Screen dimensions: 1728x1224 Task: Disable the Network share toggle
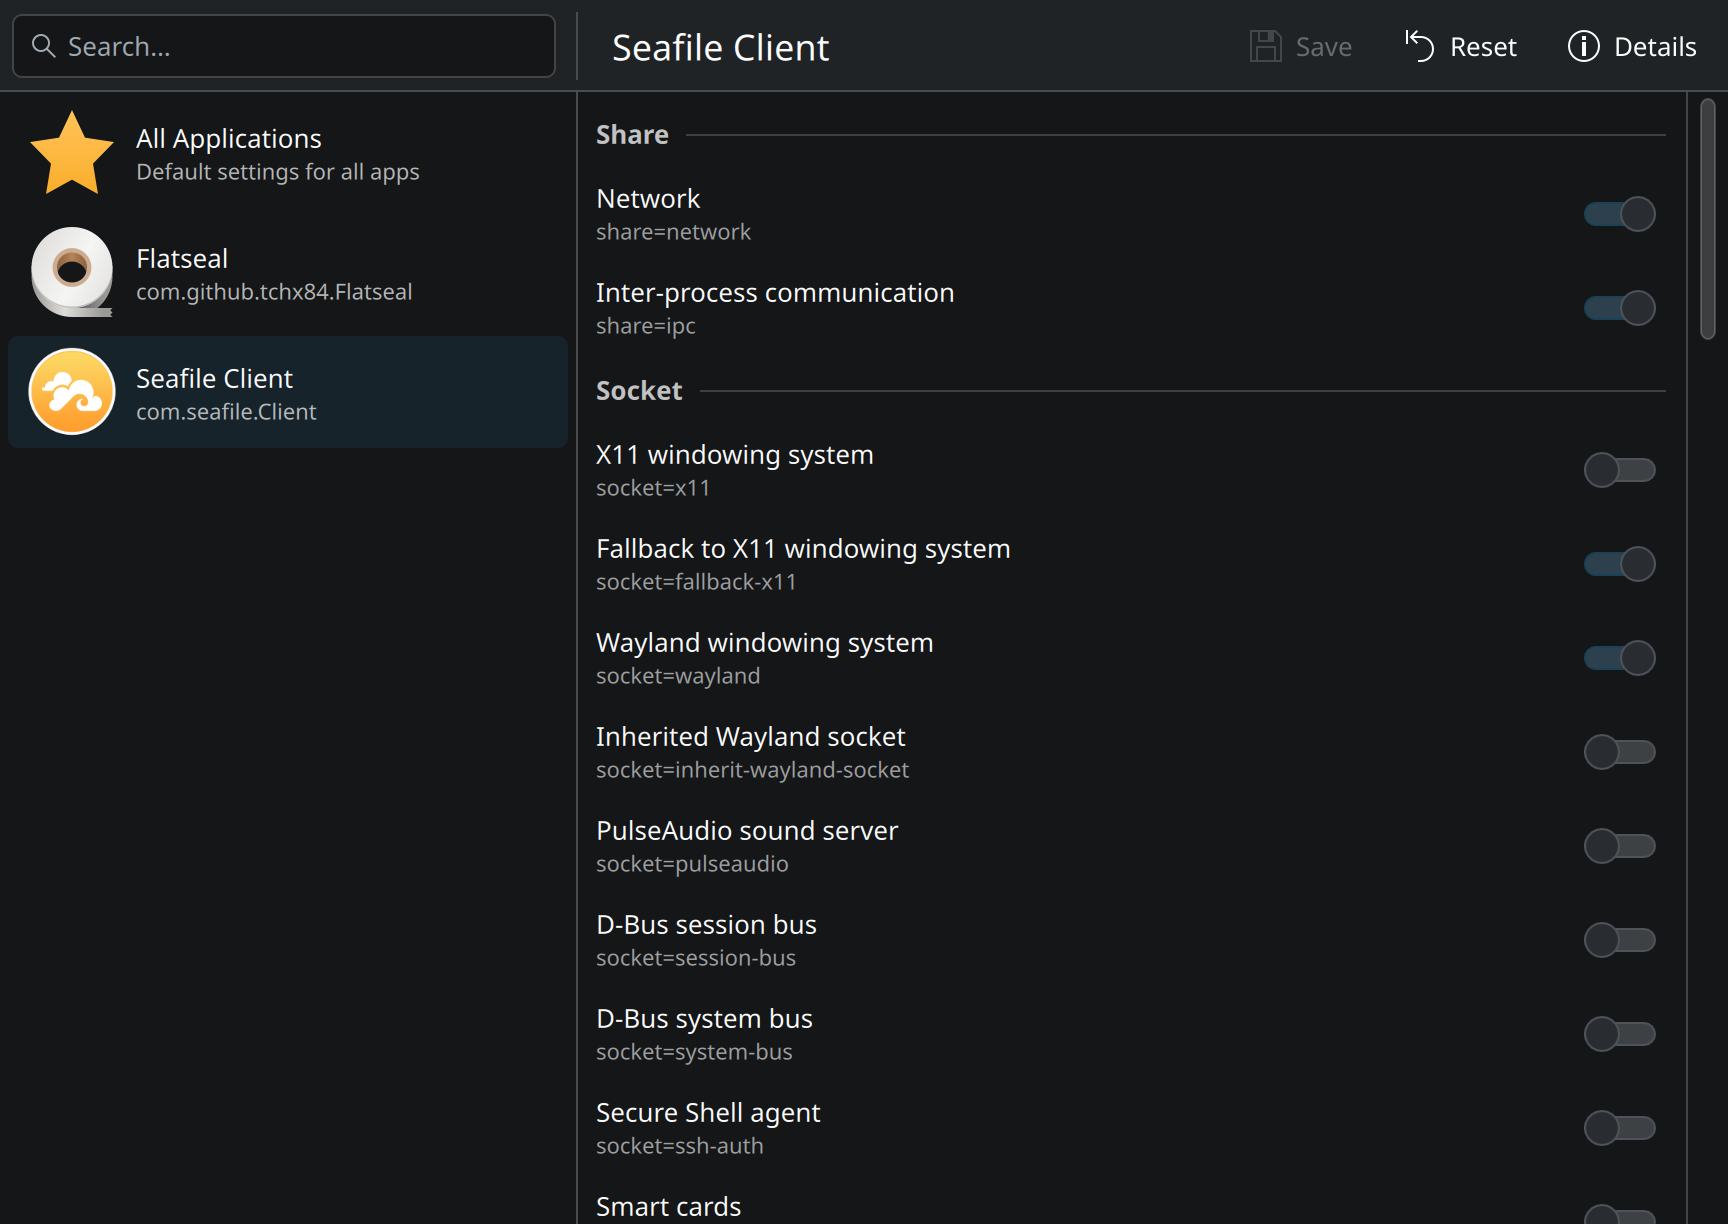pyautogui.click(x=1619, y=214)
